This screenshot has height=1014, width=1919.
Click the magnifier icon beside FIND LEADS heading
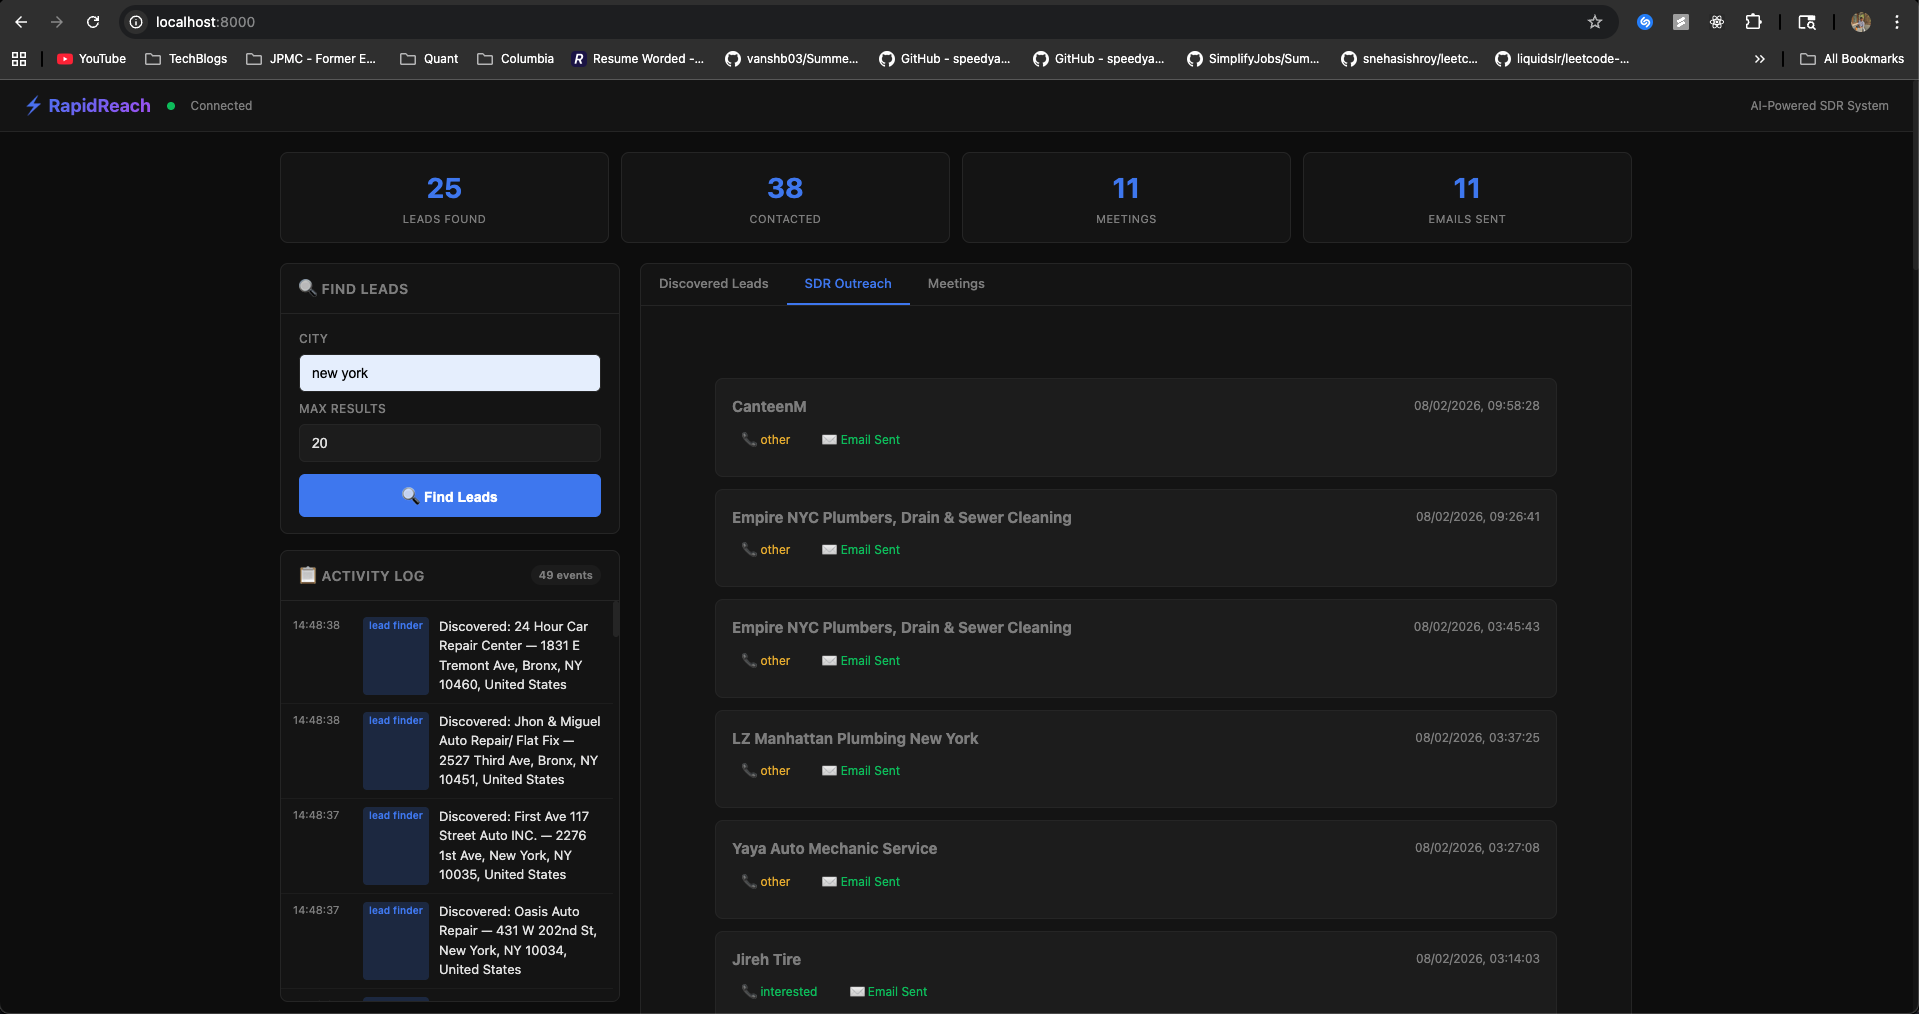307,288
